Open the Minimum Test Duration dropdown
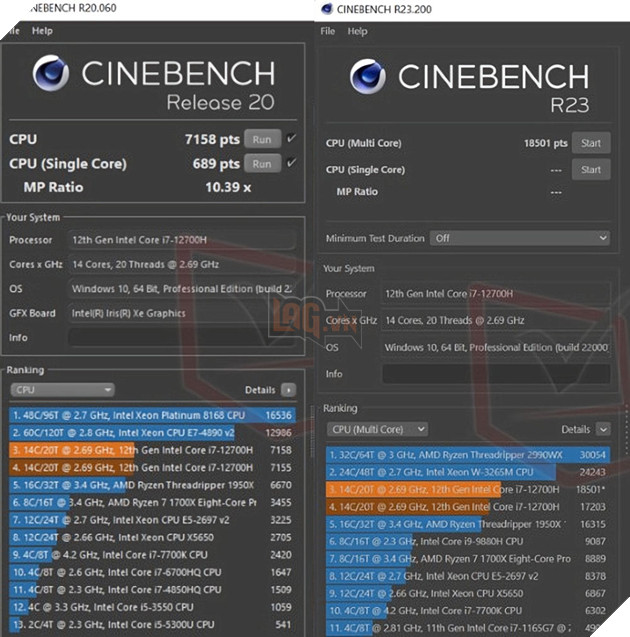This screenshot has height=637, width=630. (520, 238)
